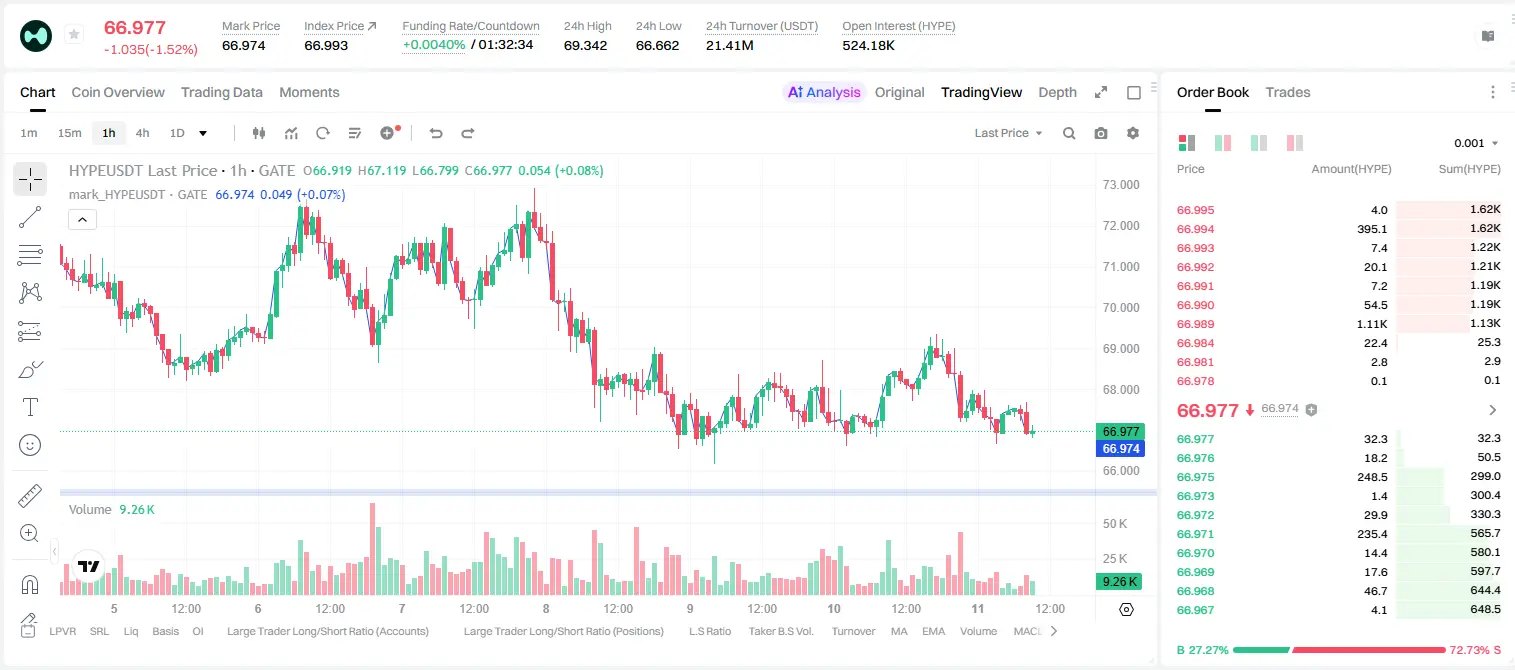This screenshot has width=1515, height=670.
Task: Toggle the asks-only order book view
Action: pos(1295,143)
